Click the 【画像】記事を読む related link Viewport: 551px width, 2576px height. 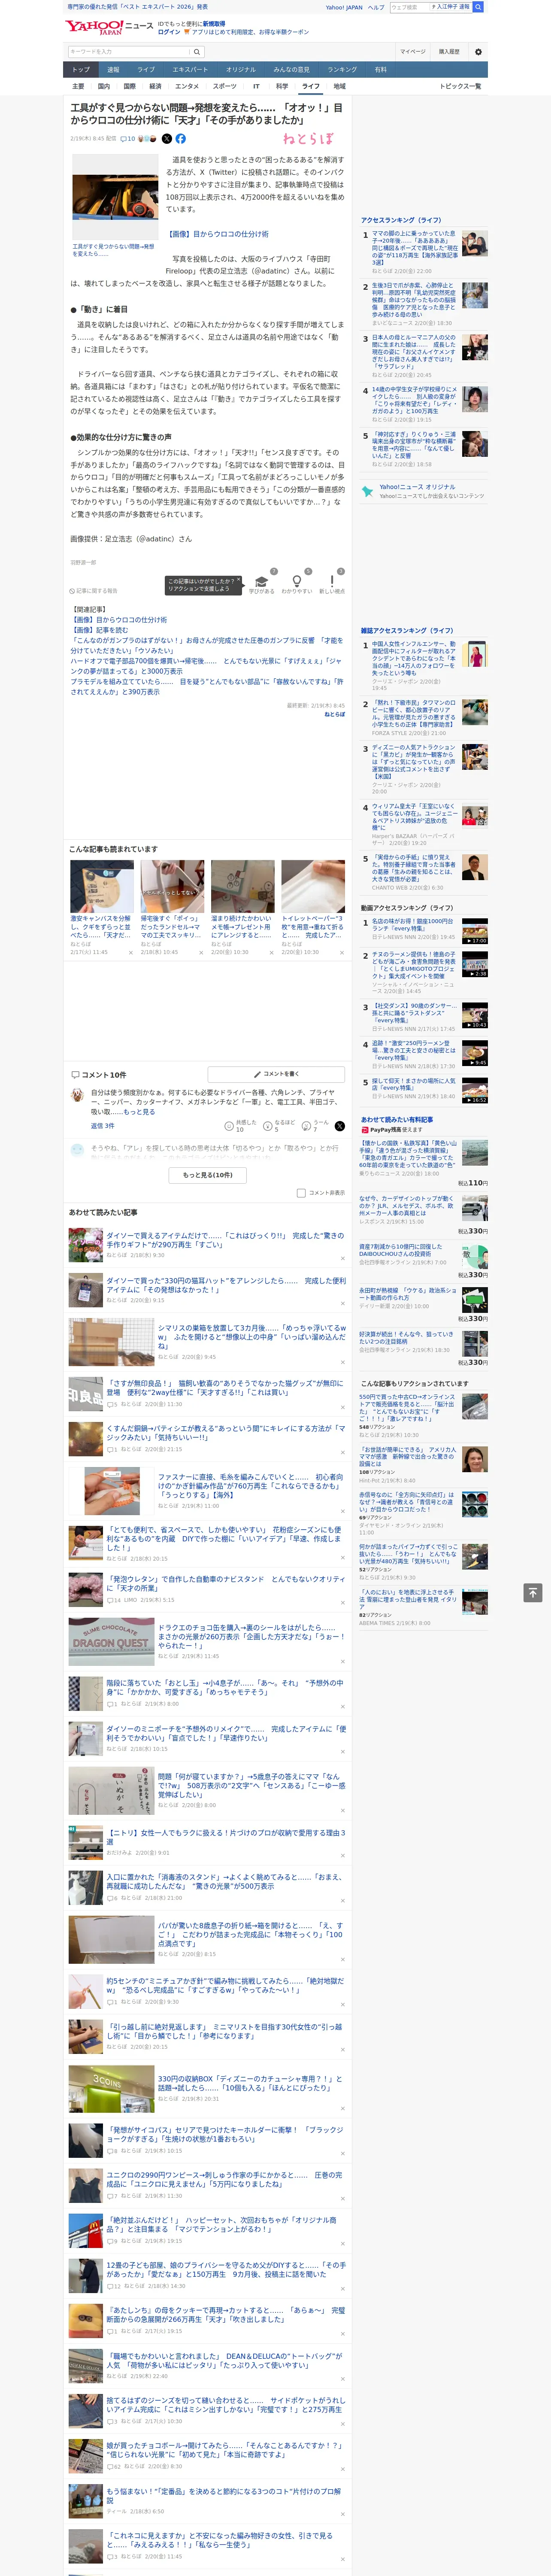(99, 630)
